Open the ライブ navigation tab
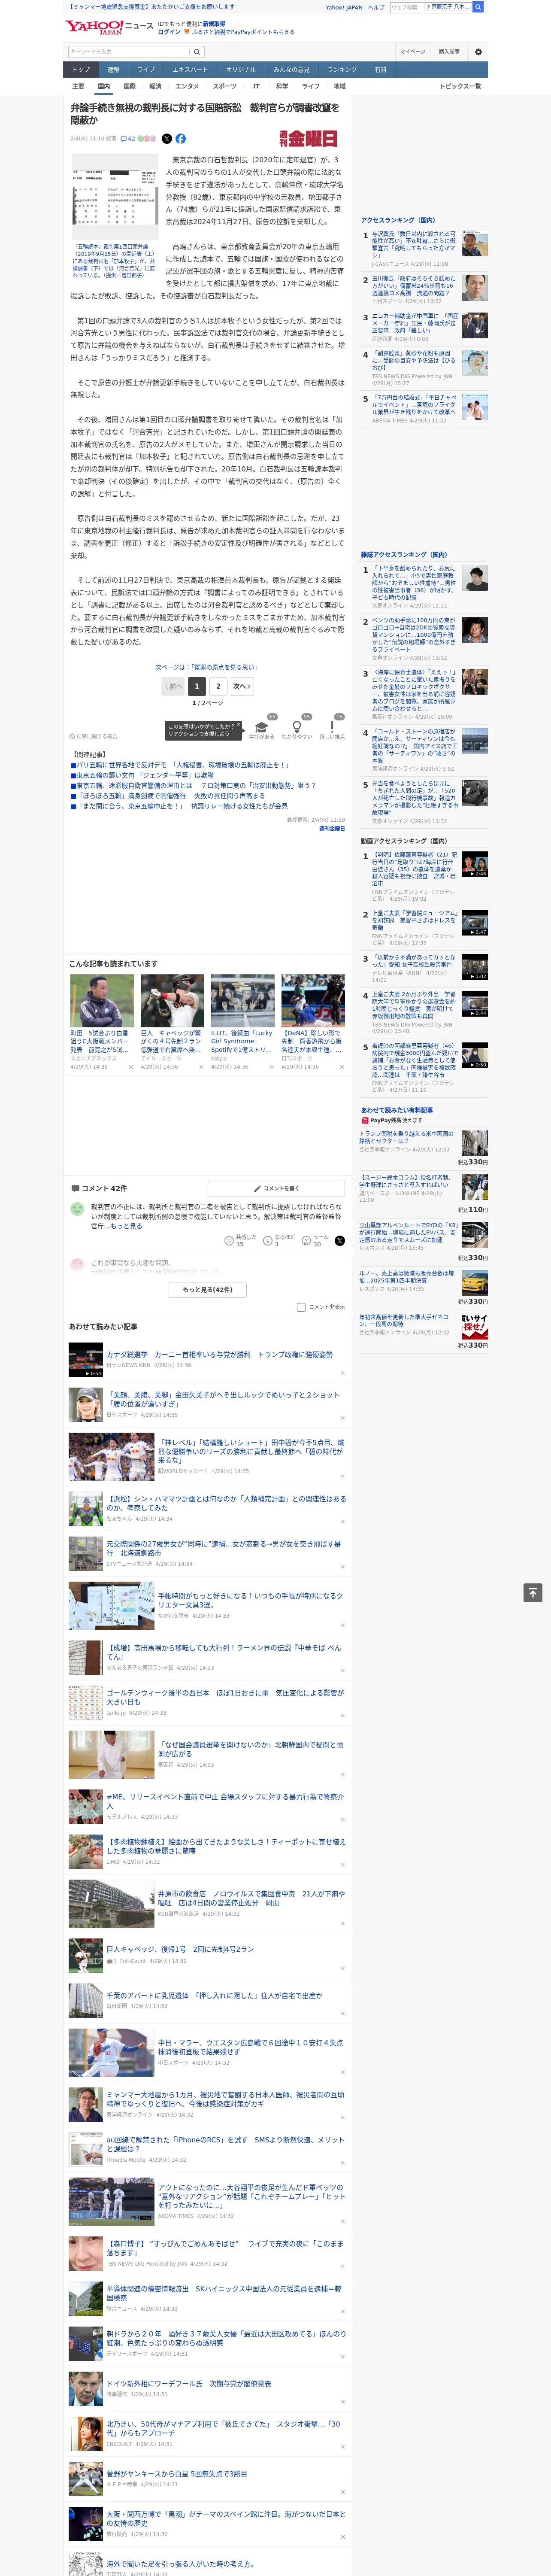The height and width of the screenshot is (2576, 551). coord(146,70)
